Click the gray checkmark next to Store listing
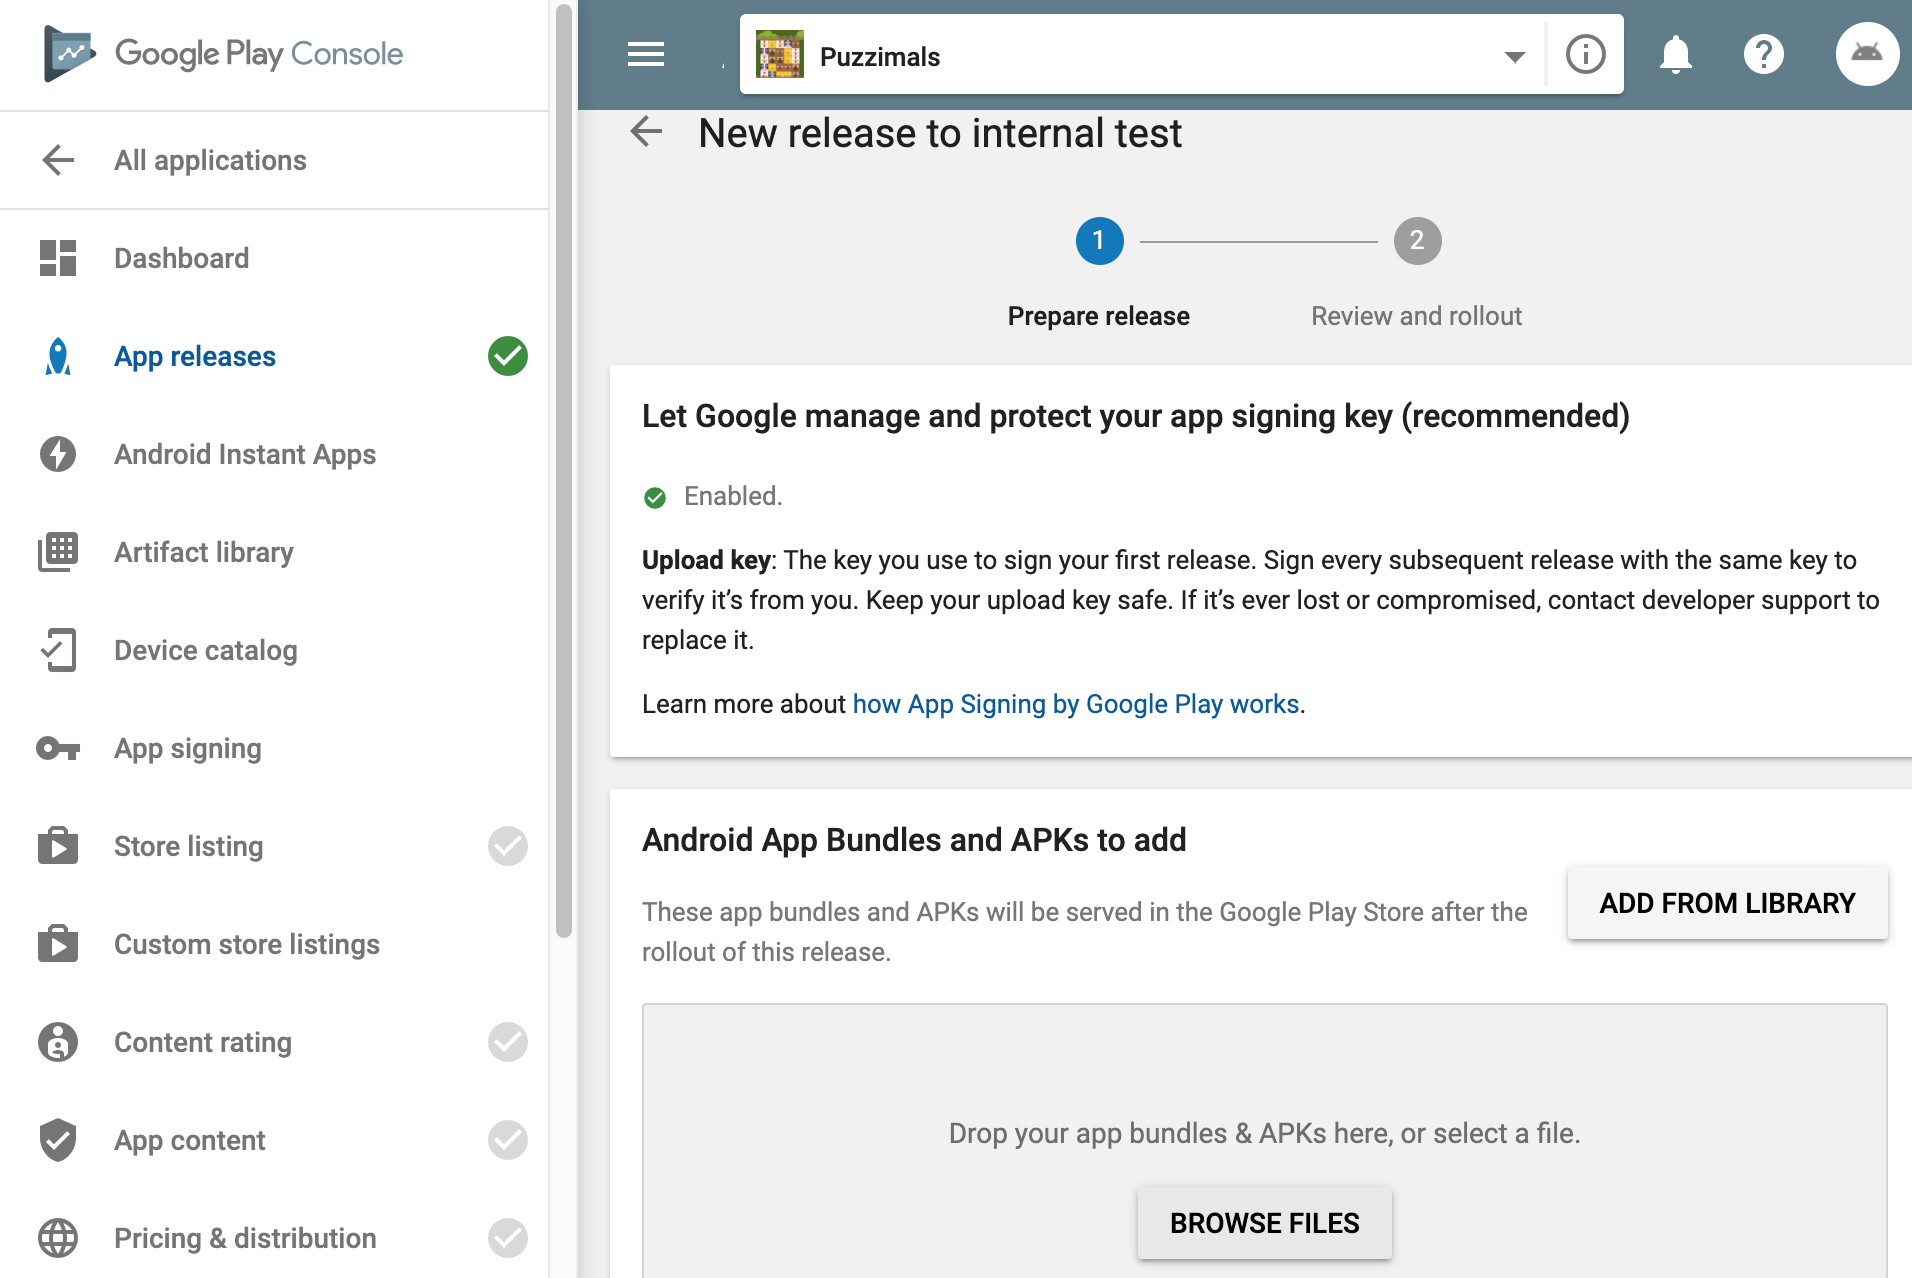 coord(508,846)
